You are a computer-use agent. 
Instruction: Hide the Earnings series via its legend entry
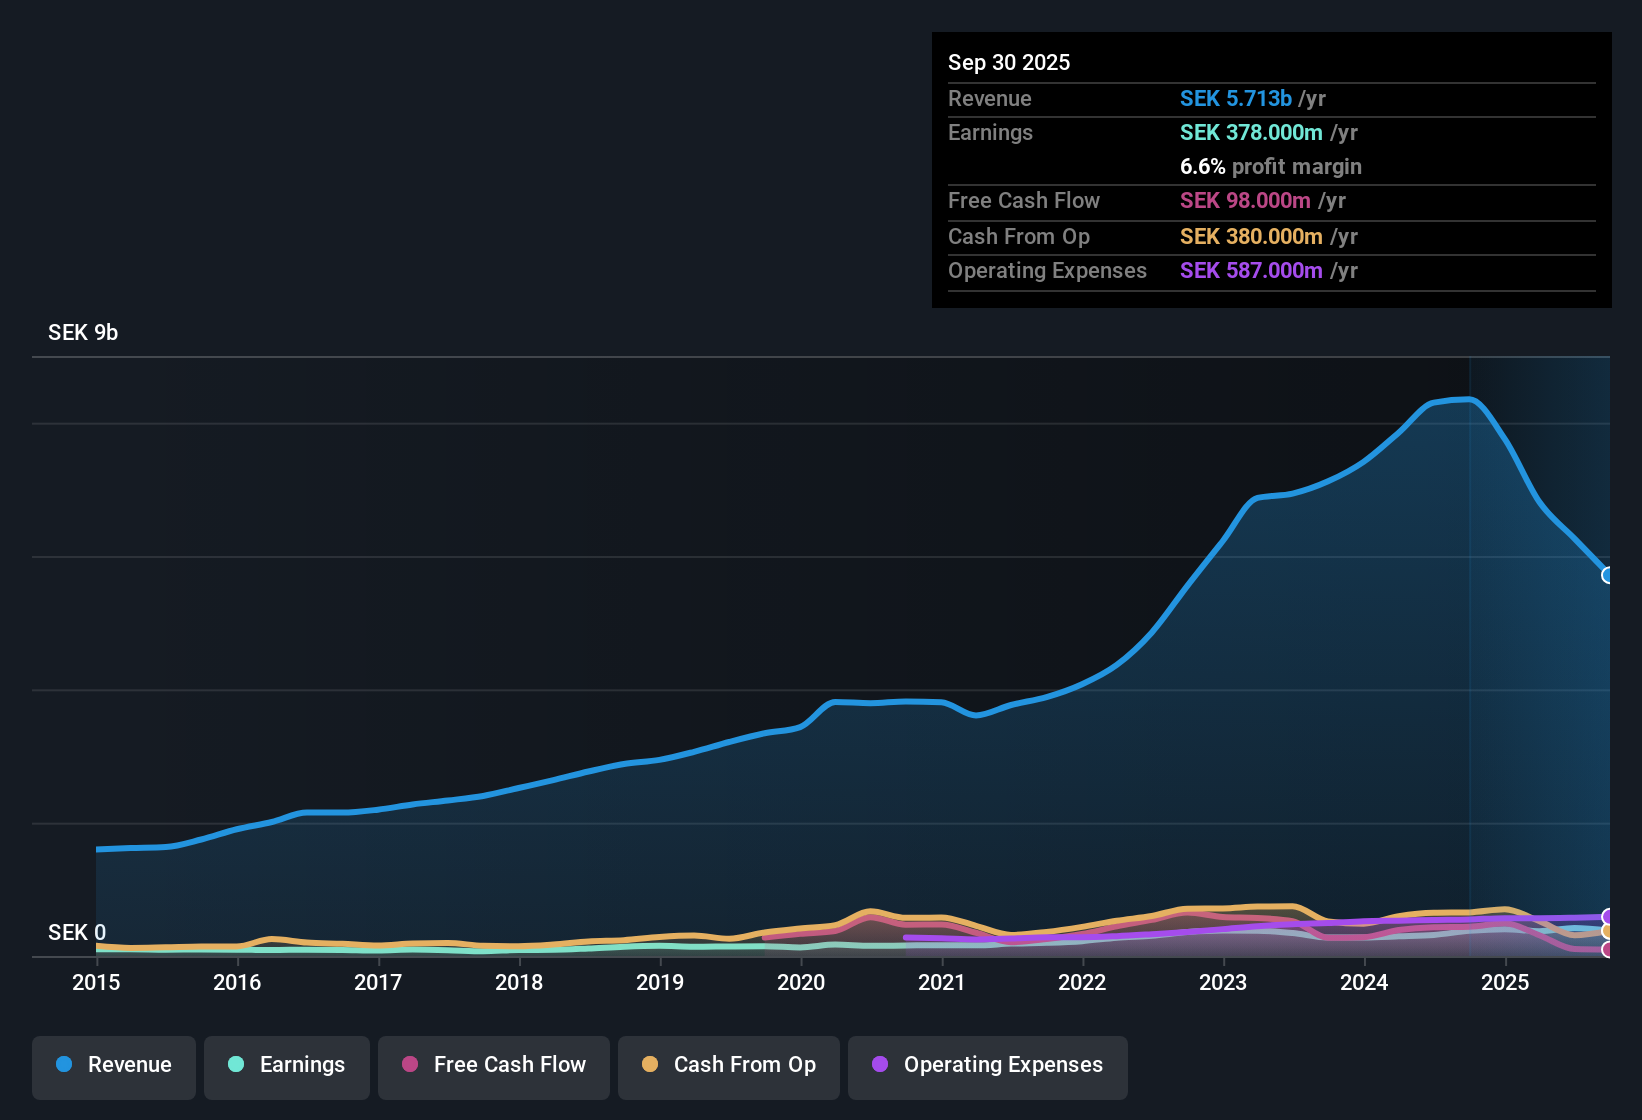(286, 1065)
